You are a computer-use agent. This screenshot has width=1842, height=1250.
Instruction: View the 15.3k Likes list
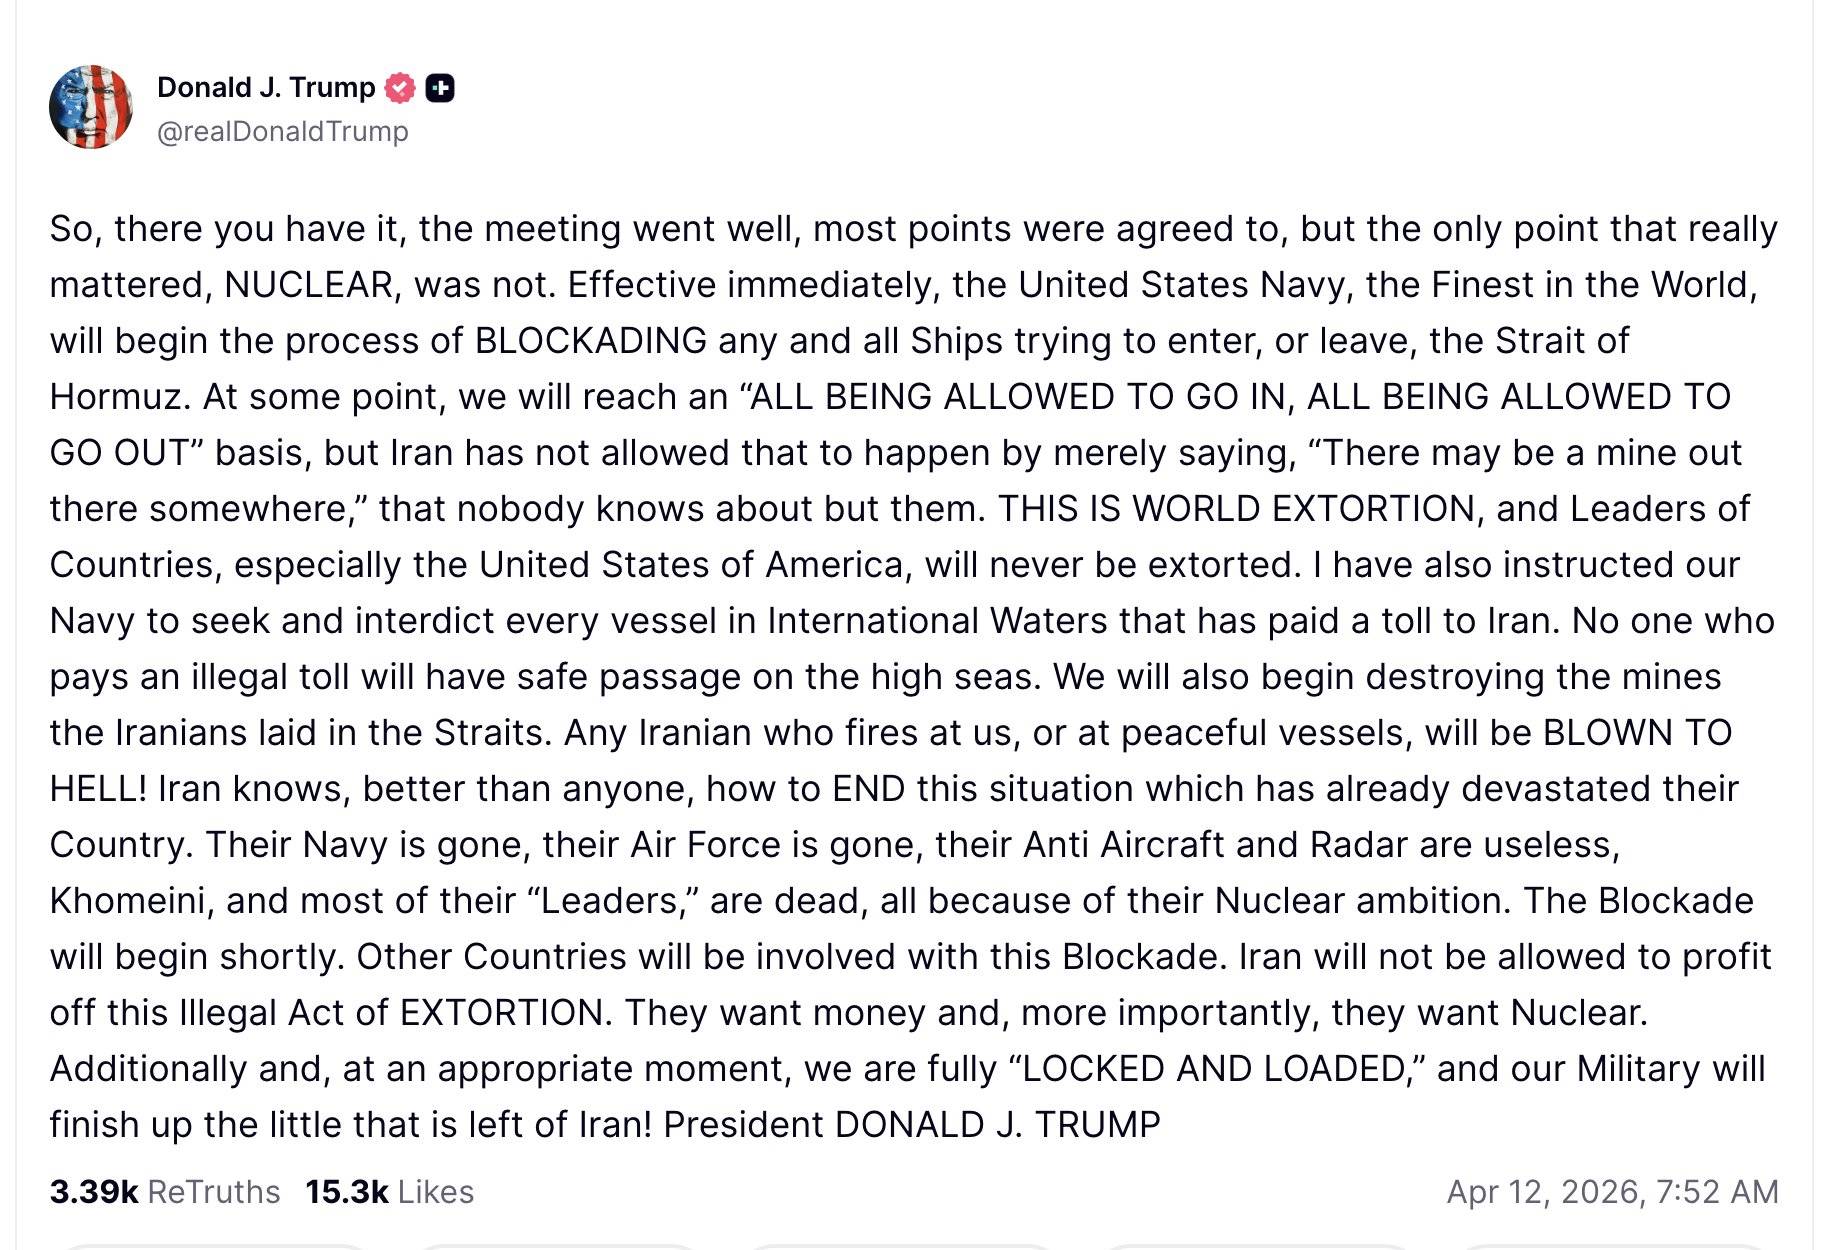[x=389, y=1192]
